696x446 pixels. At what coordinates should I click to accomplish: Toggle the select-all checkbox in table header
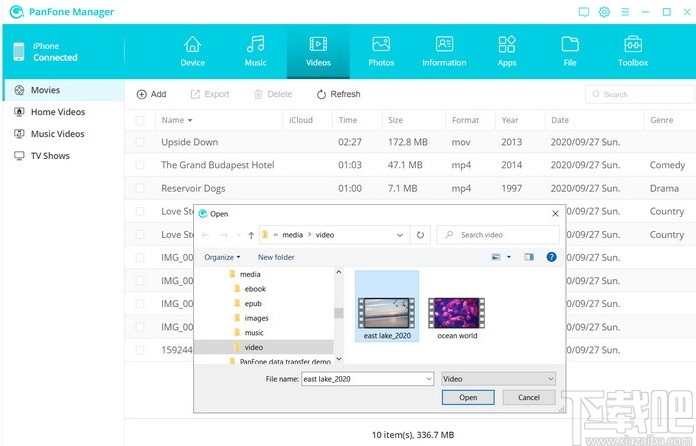(x=140, y=120)
